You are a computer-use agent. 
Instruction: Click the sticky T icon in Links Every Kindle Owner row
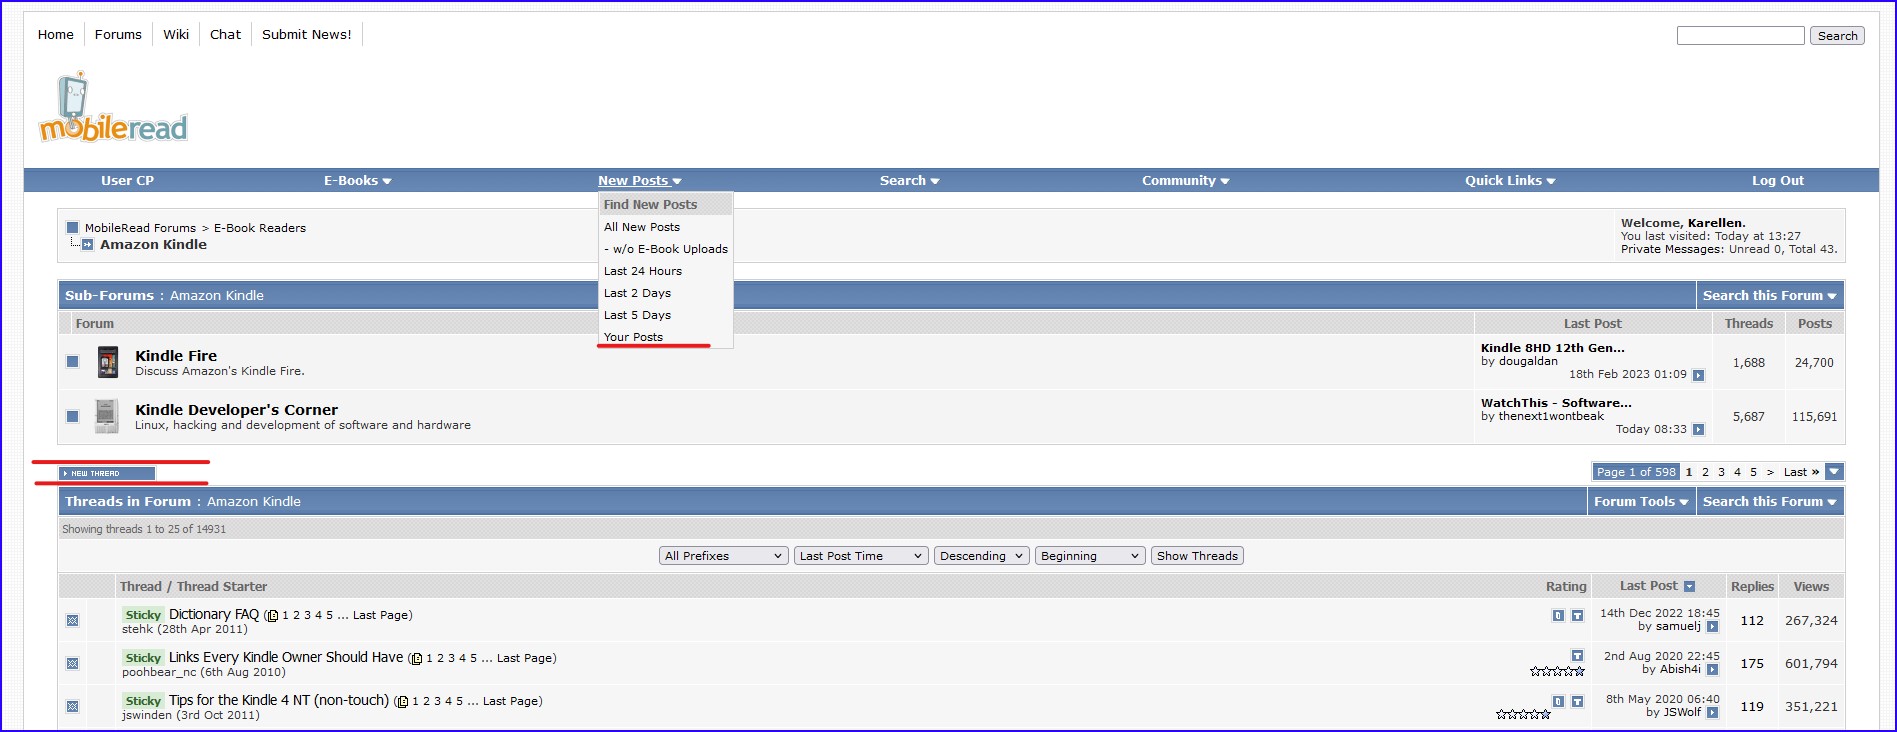1577,656
